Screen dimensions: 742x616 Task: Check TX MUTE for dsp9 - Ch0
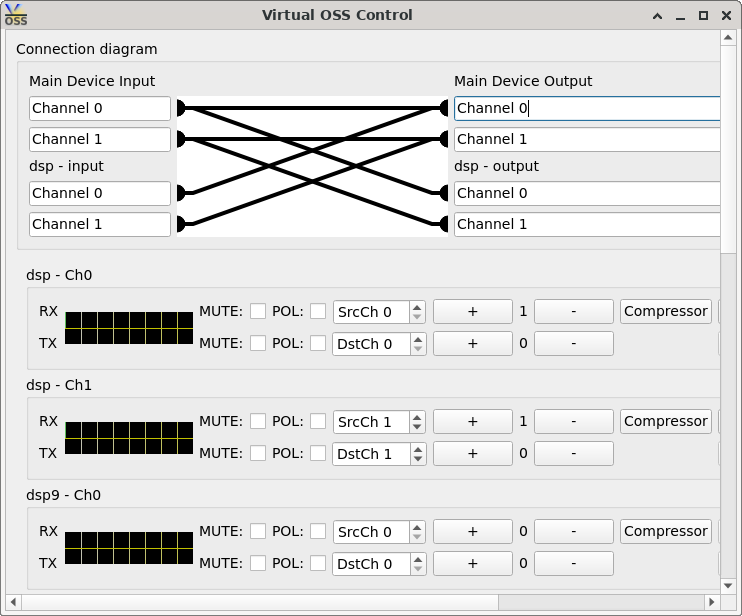pyautogui.click(x=258, y=563)
